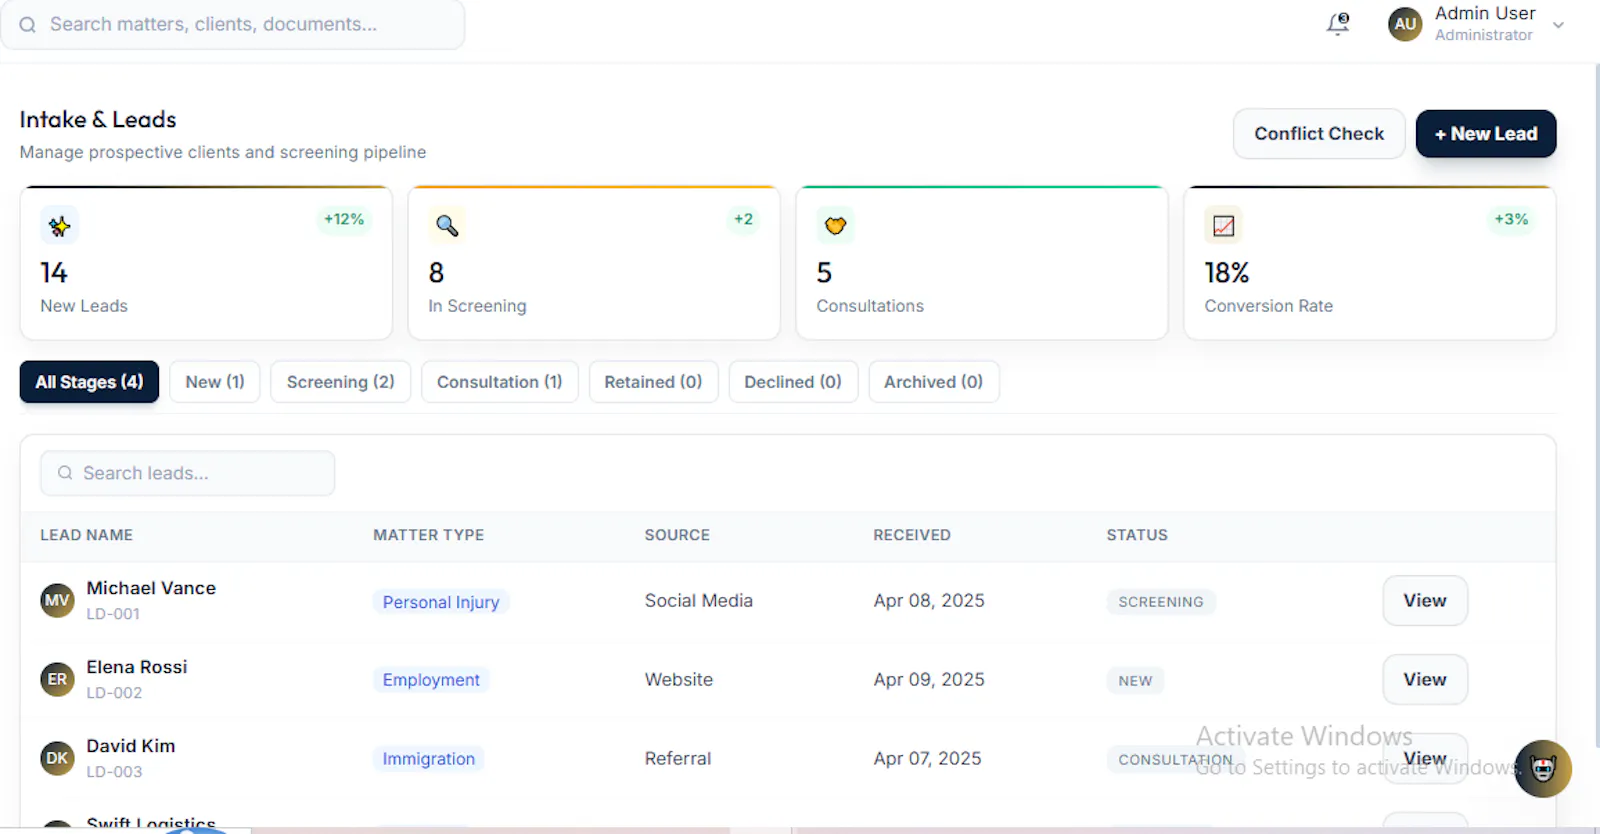1600x834 pixels.
Task: Click the Apr 07, 2025 received date
Action: [x=927, y=759]
